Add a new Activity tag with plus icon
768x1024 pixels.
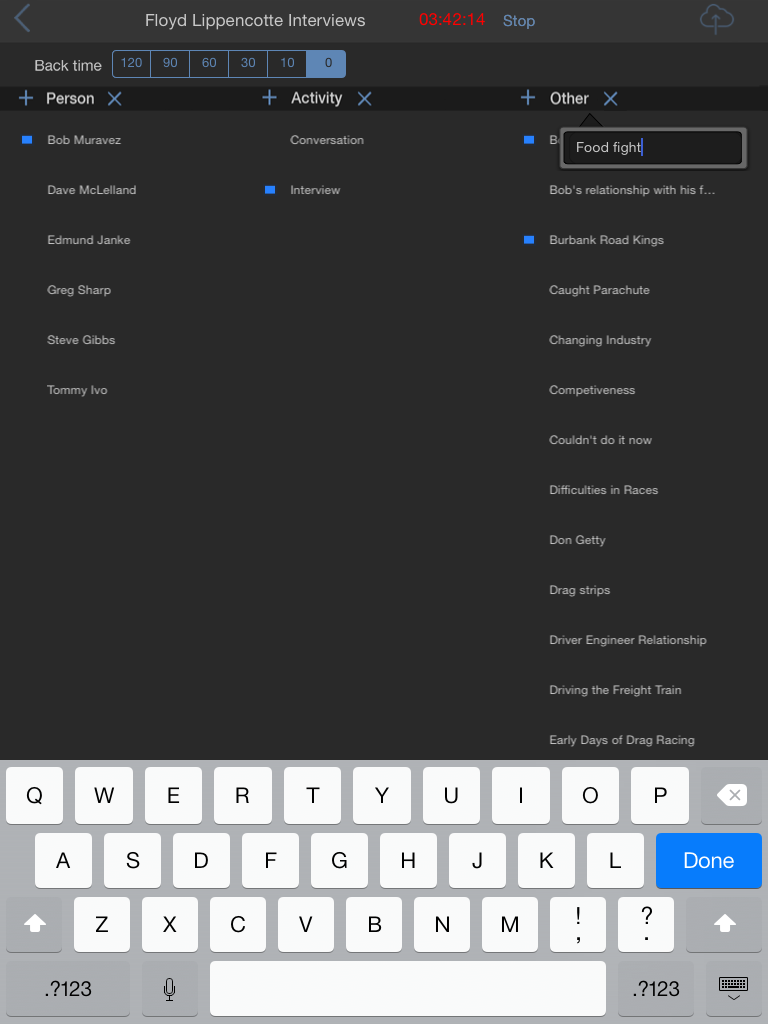[269, 98]
